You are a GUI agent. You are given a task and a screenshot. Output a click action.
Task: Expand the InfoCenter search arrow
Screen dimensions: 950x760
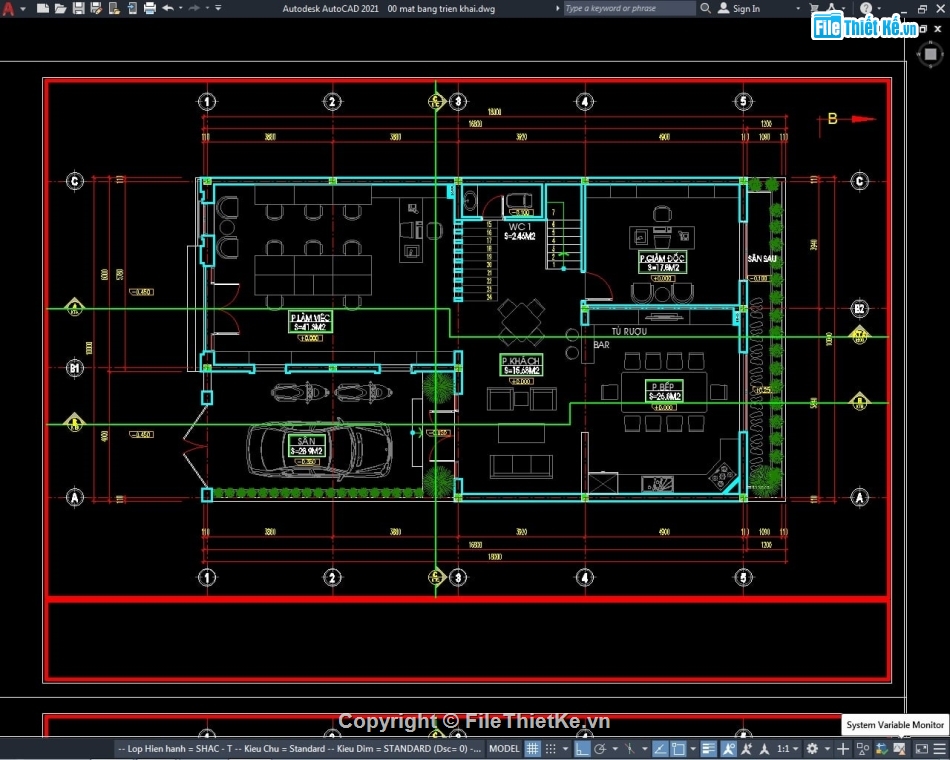pyautogui.click(x=558, y=8)
